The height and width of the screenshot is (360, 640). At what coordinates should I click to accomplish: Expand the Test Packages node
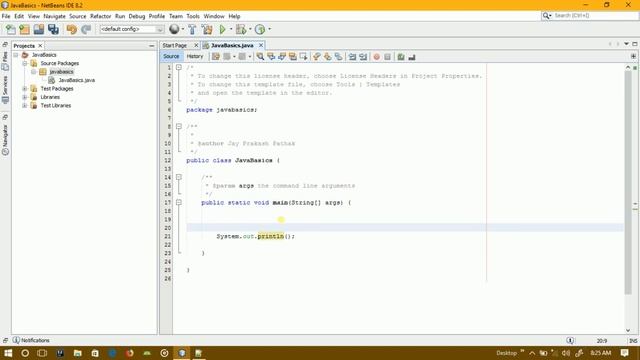[x=24, y=89]
